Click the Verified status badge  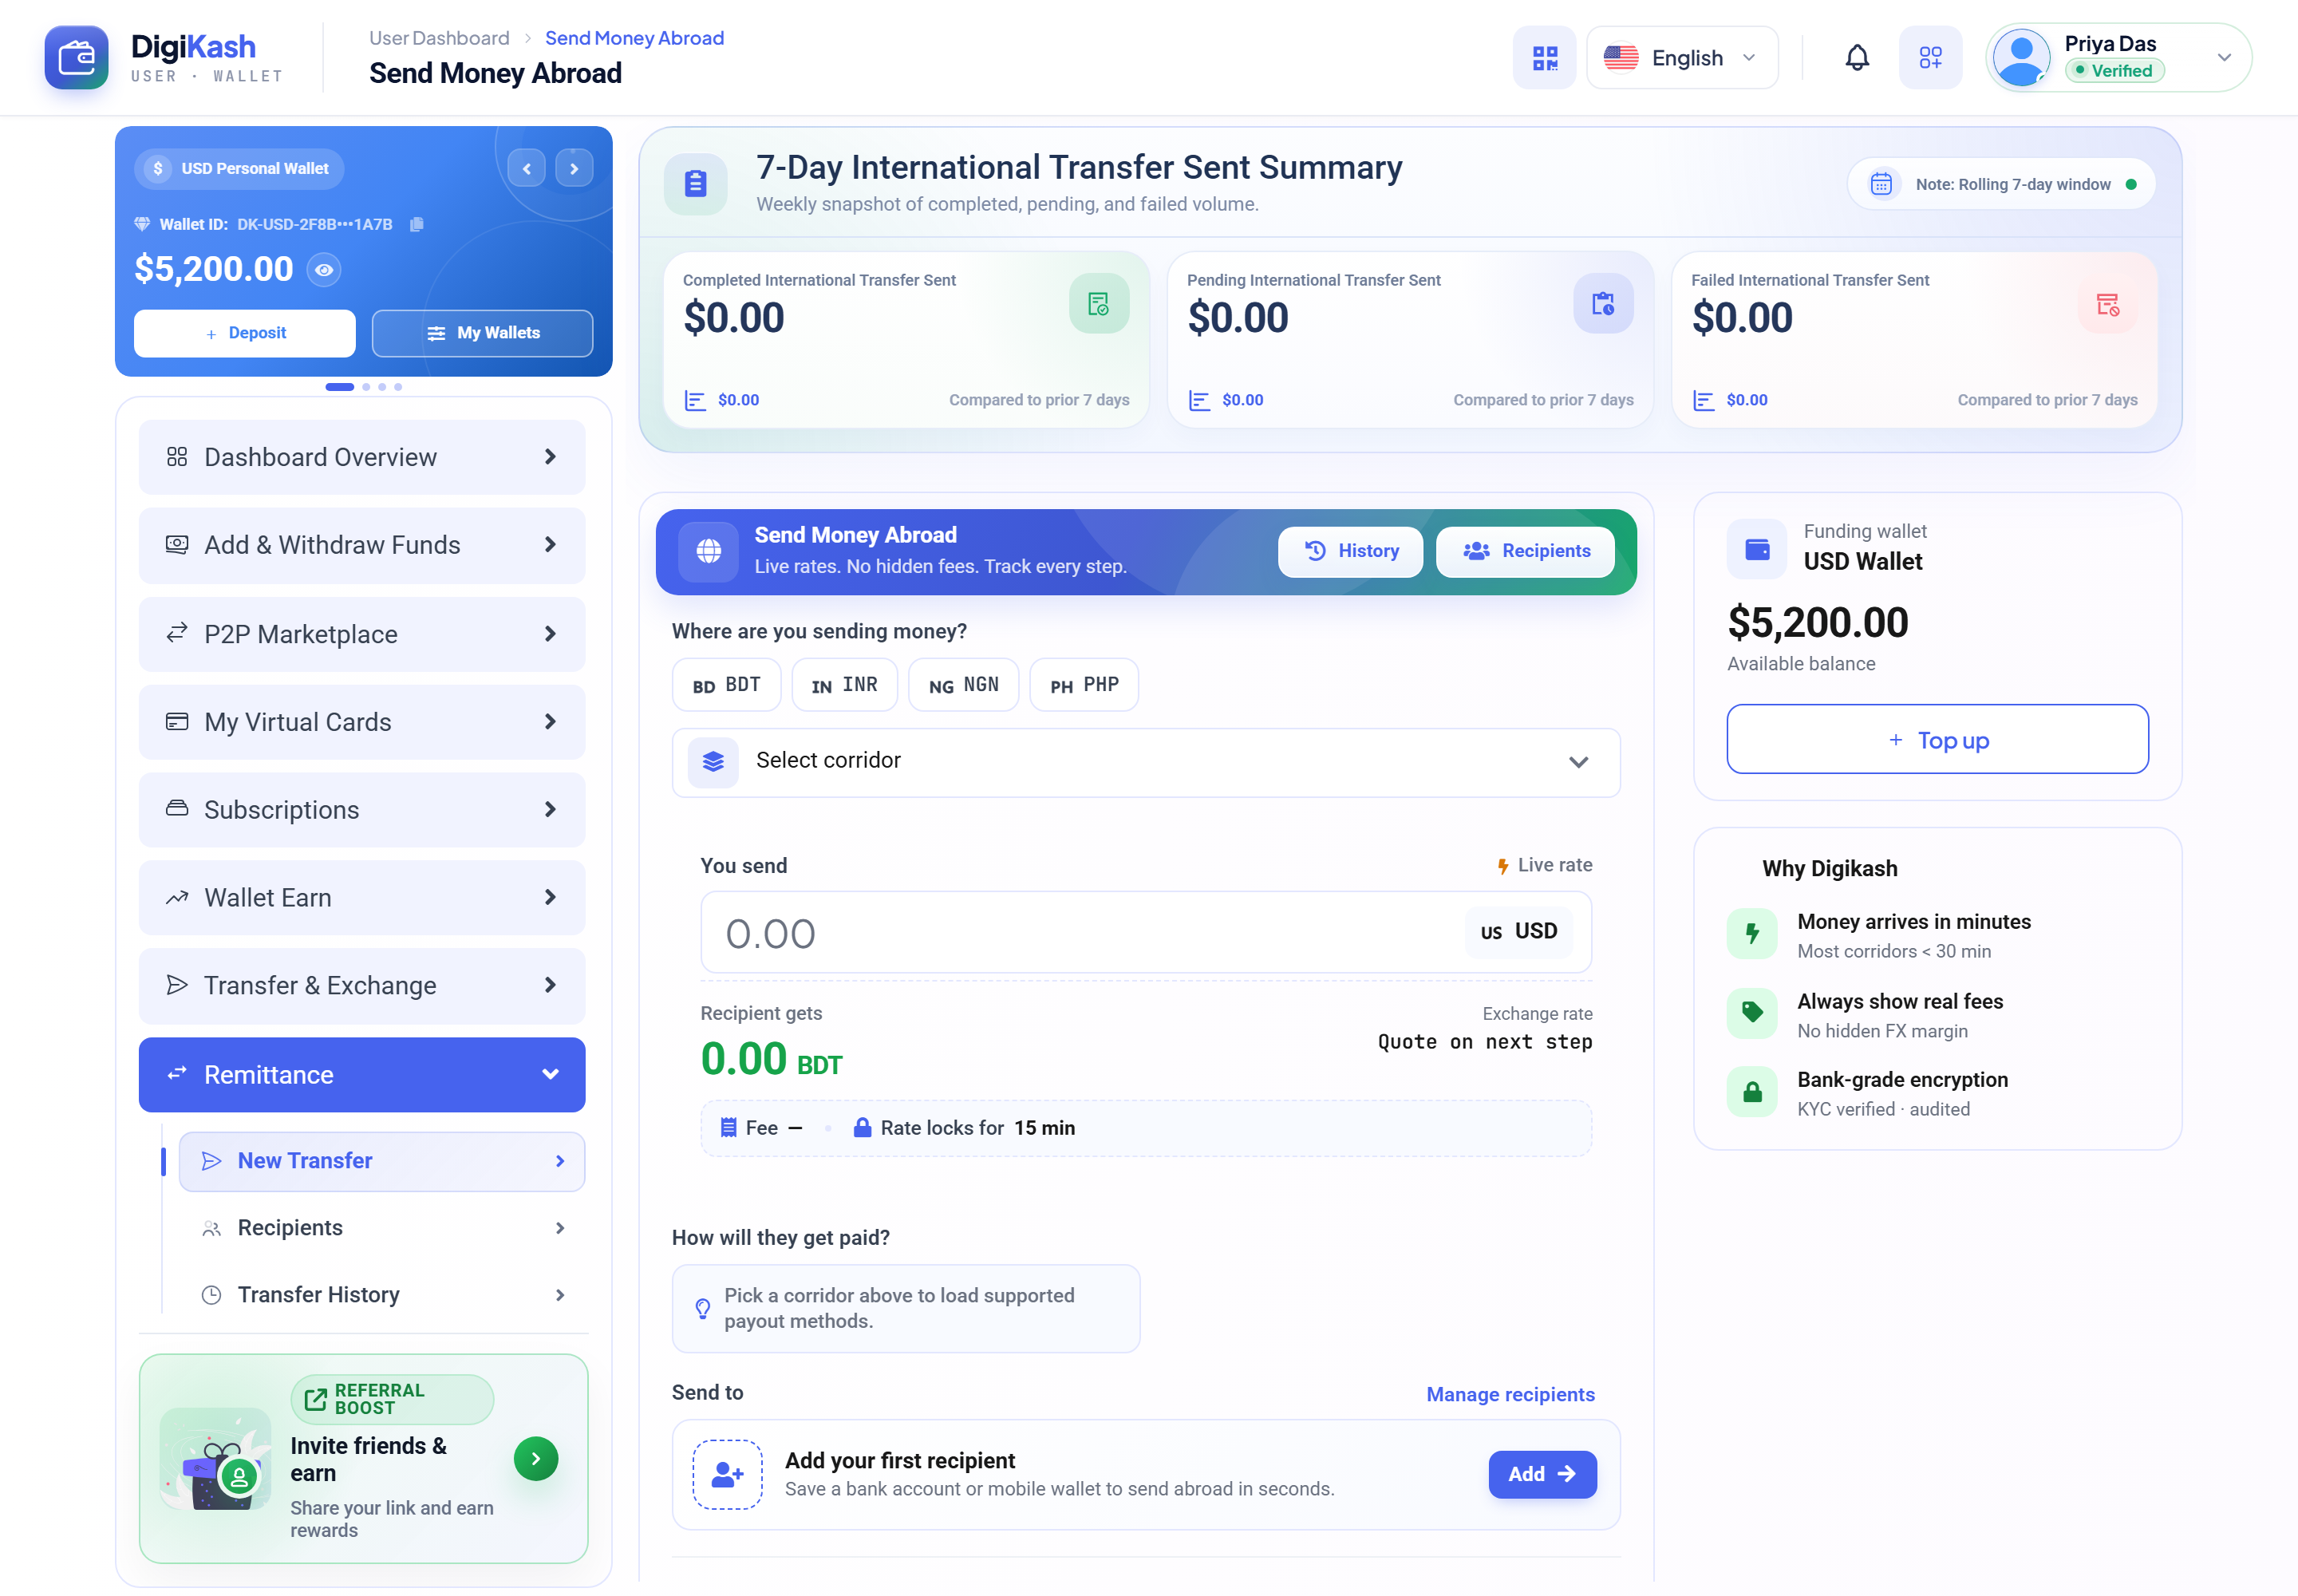(x=2114, y=71)
